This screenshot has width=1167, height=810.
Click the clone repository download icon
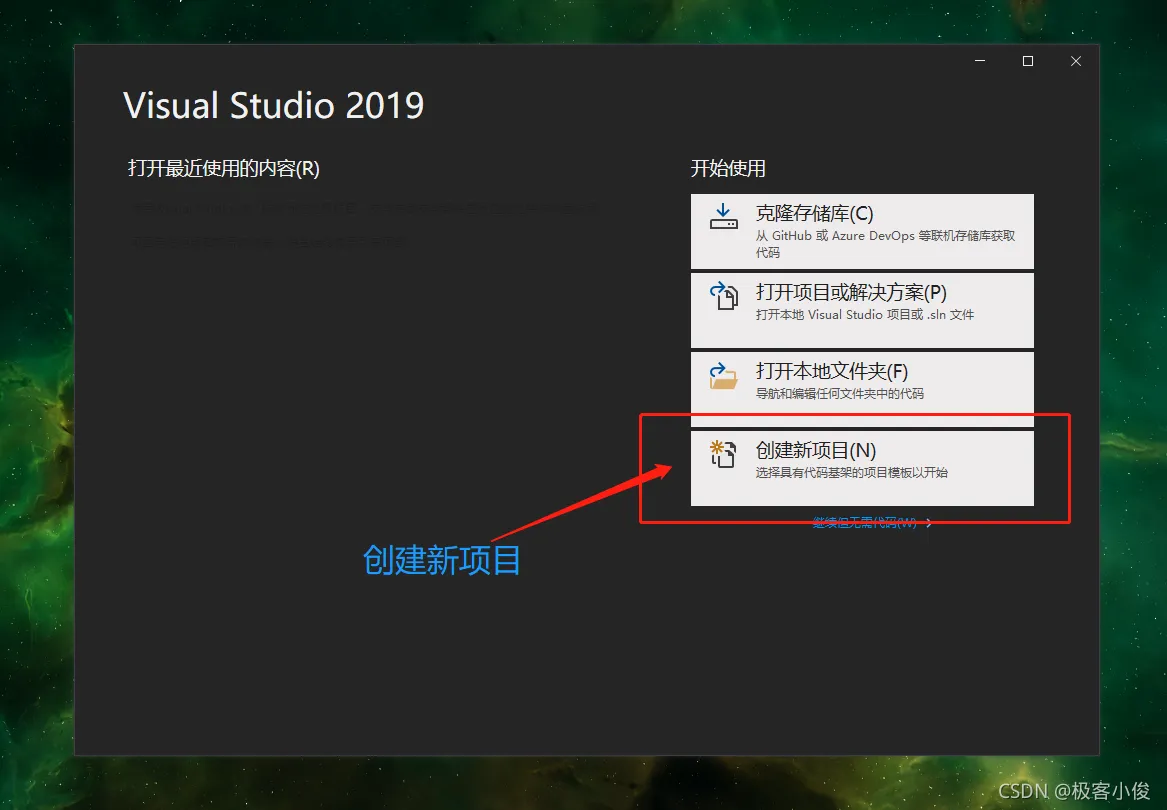pyautogui.click(x=723, y=217)
